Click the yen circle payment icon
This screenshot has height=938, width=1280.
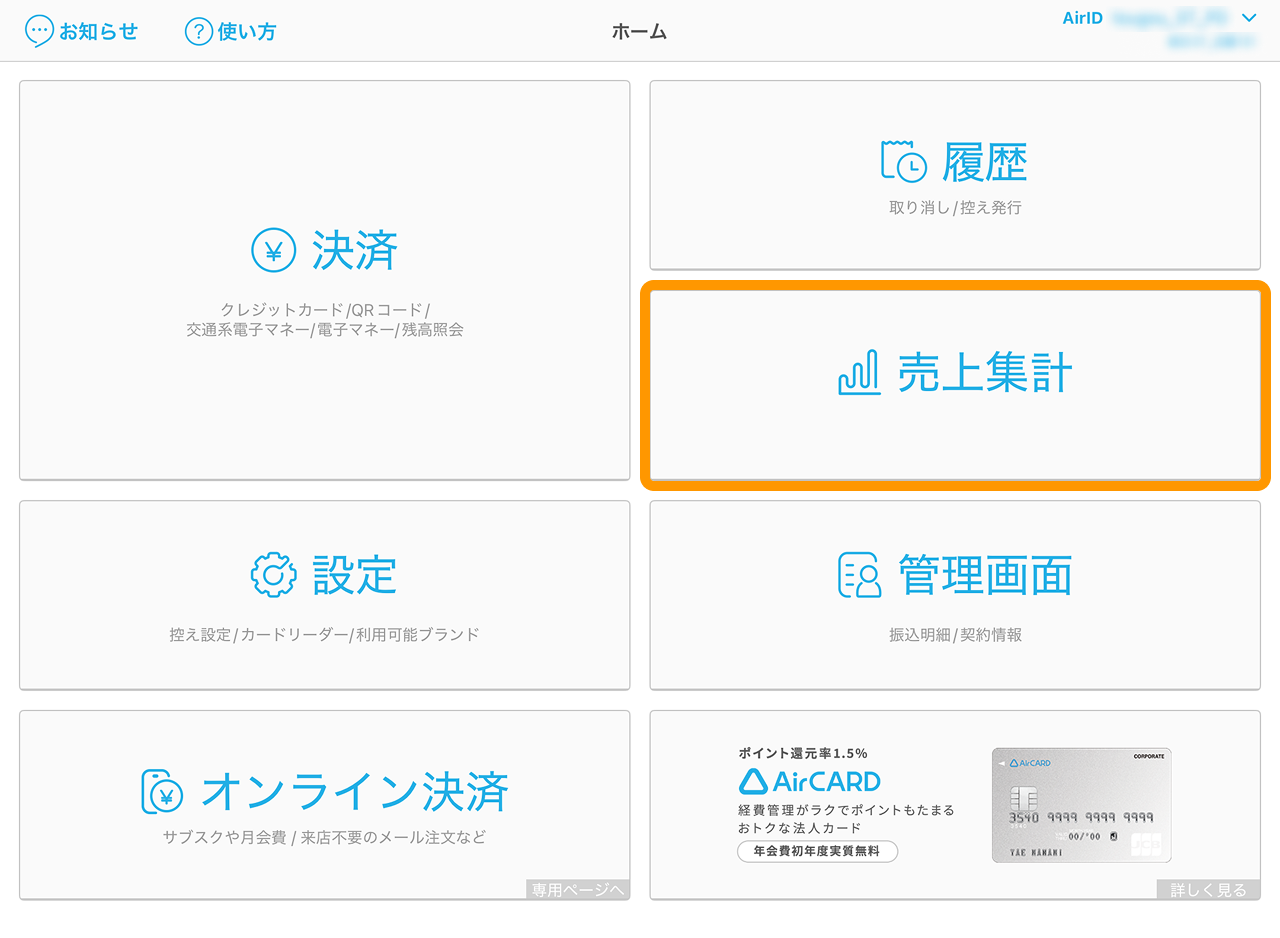(273, 251)
